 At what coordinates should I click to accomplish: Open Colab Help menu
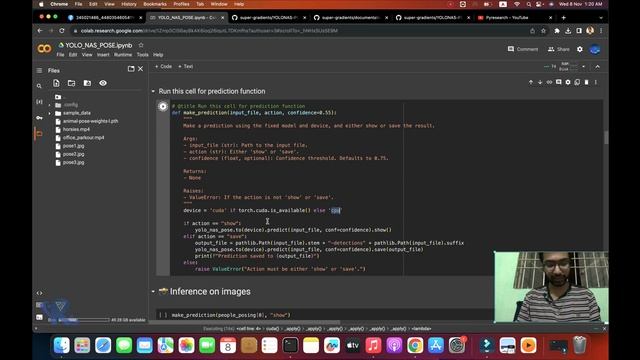(x=158, y=55)
